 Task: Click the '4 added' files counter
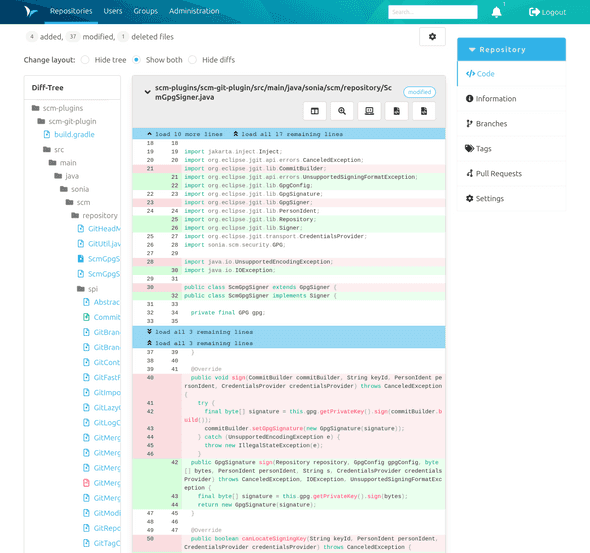coord(44,36)
